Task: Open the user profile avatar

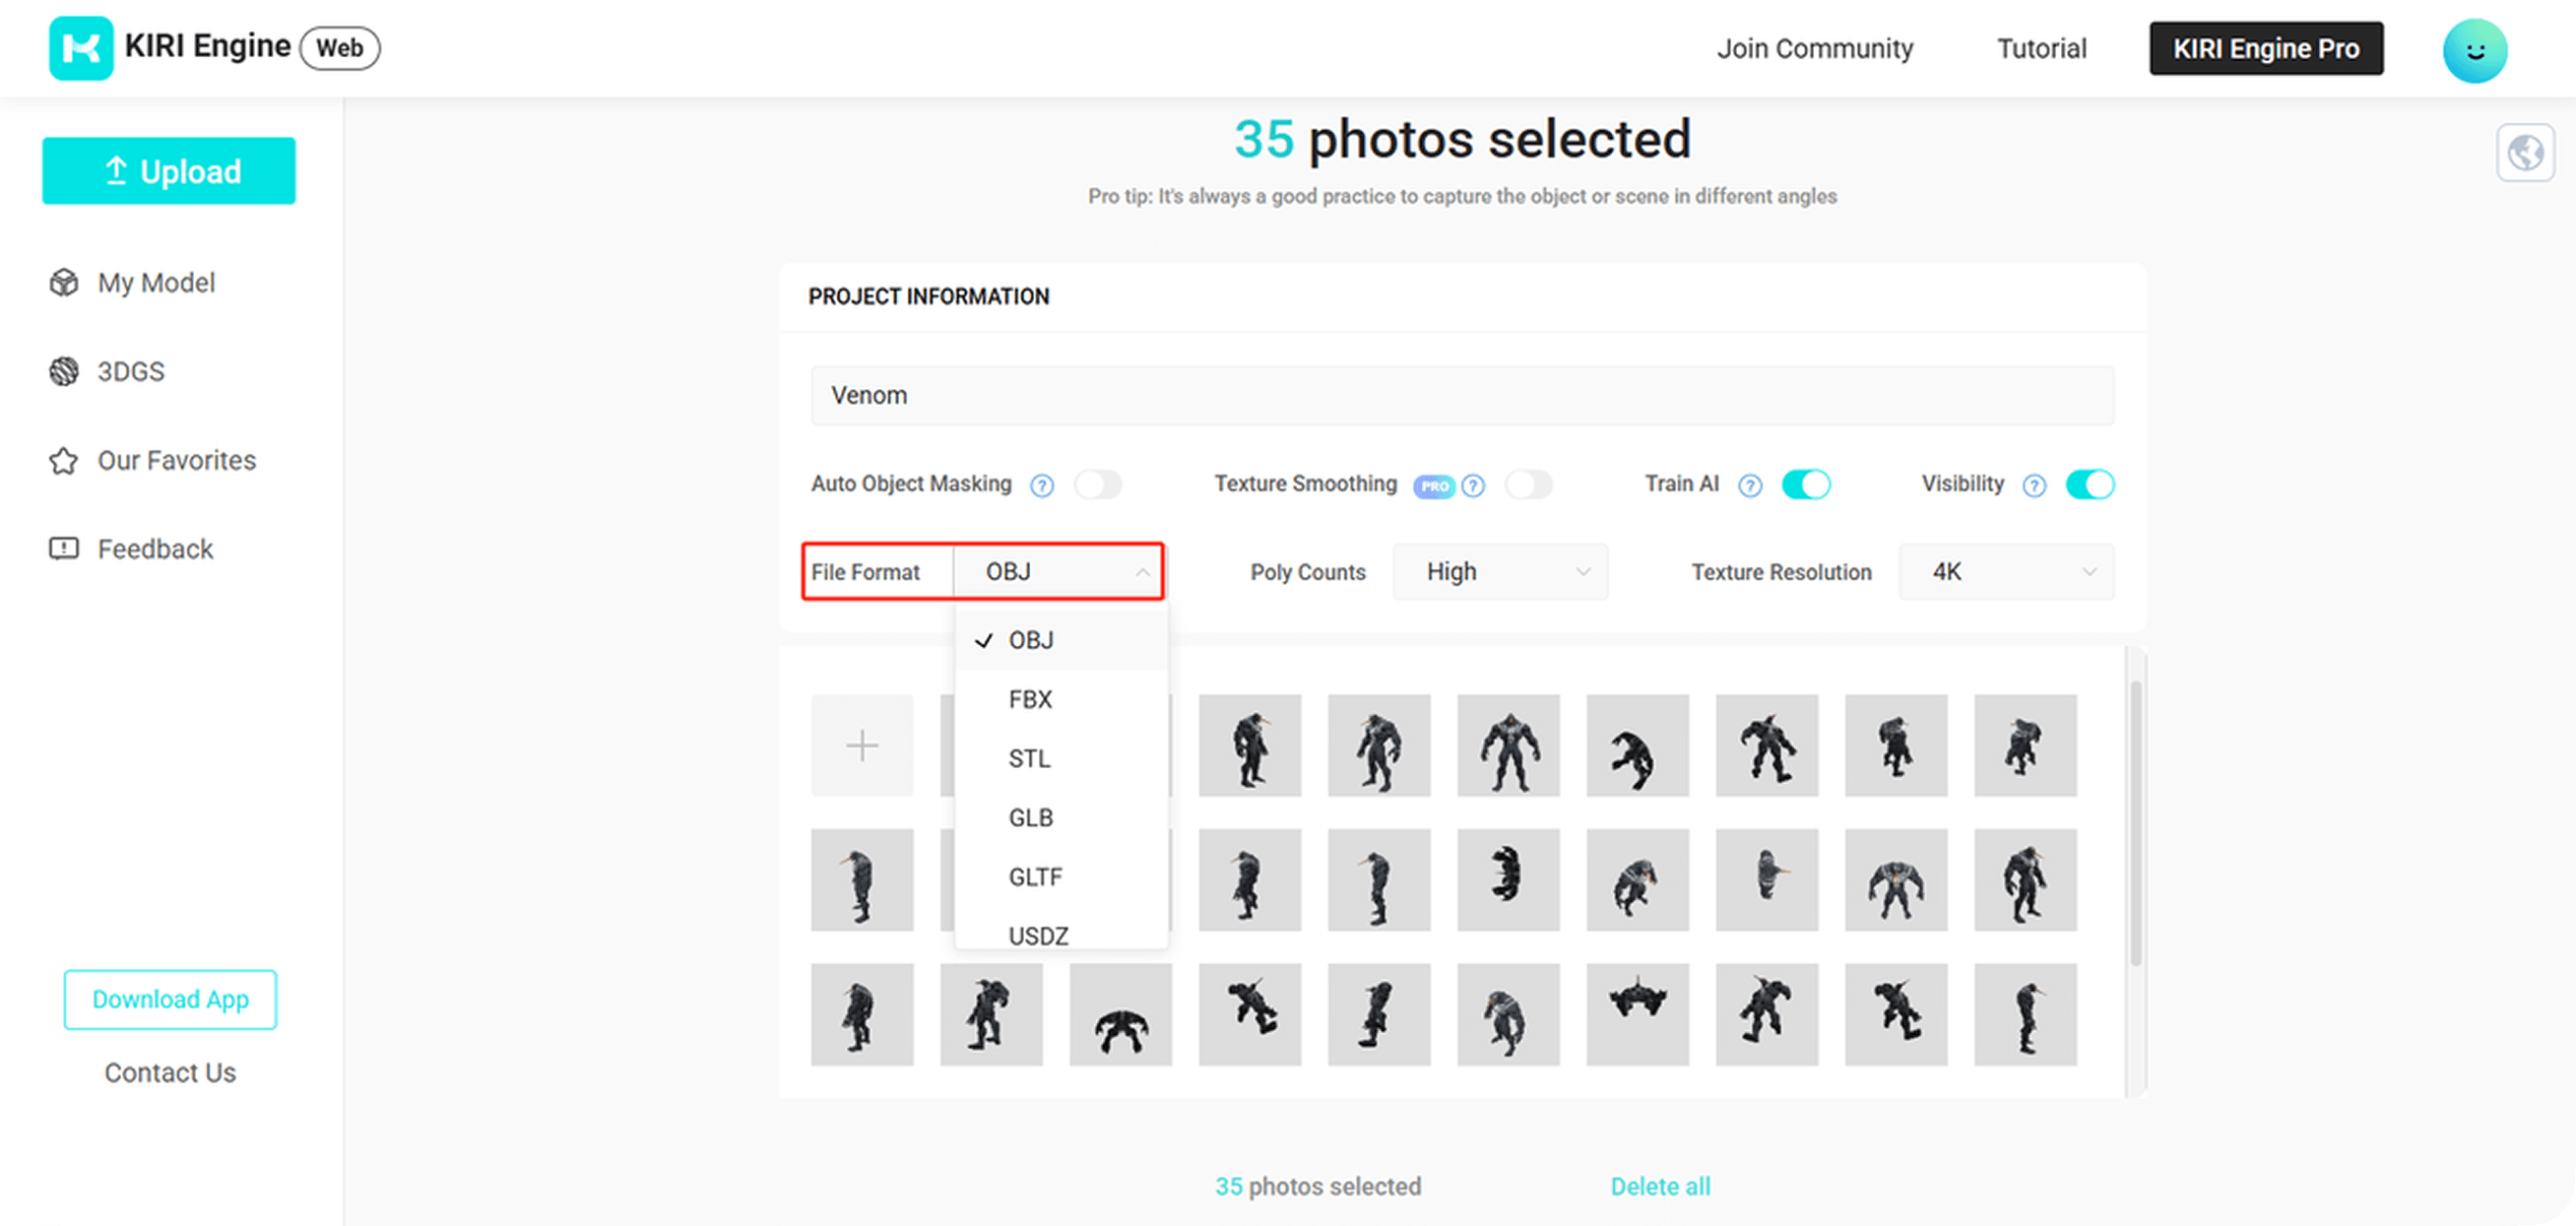Action: click(x=2474, y=50)
